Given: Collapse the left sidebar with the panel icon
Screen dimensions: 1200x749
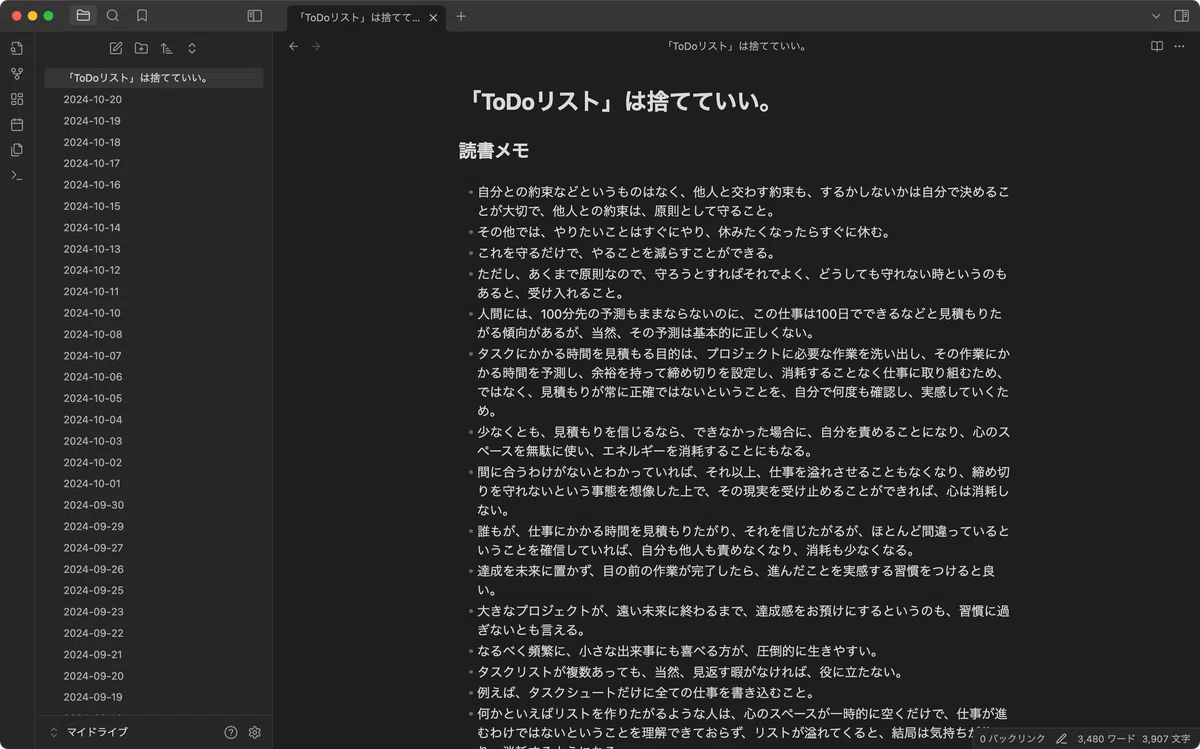Looking at the screenshot, I should (254, 16).
